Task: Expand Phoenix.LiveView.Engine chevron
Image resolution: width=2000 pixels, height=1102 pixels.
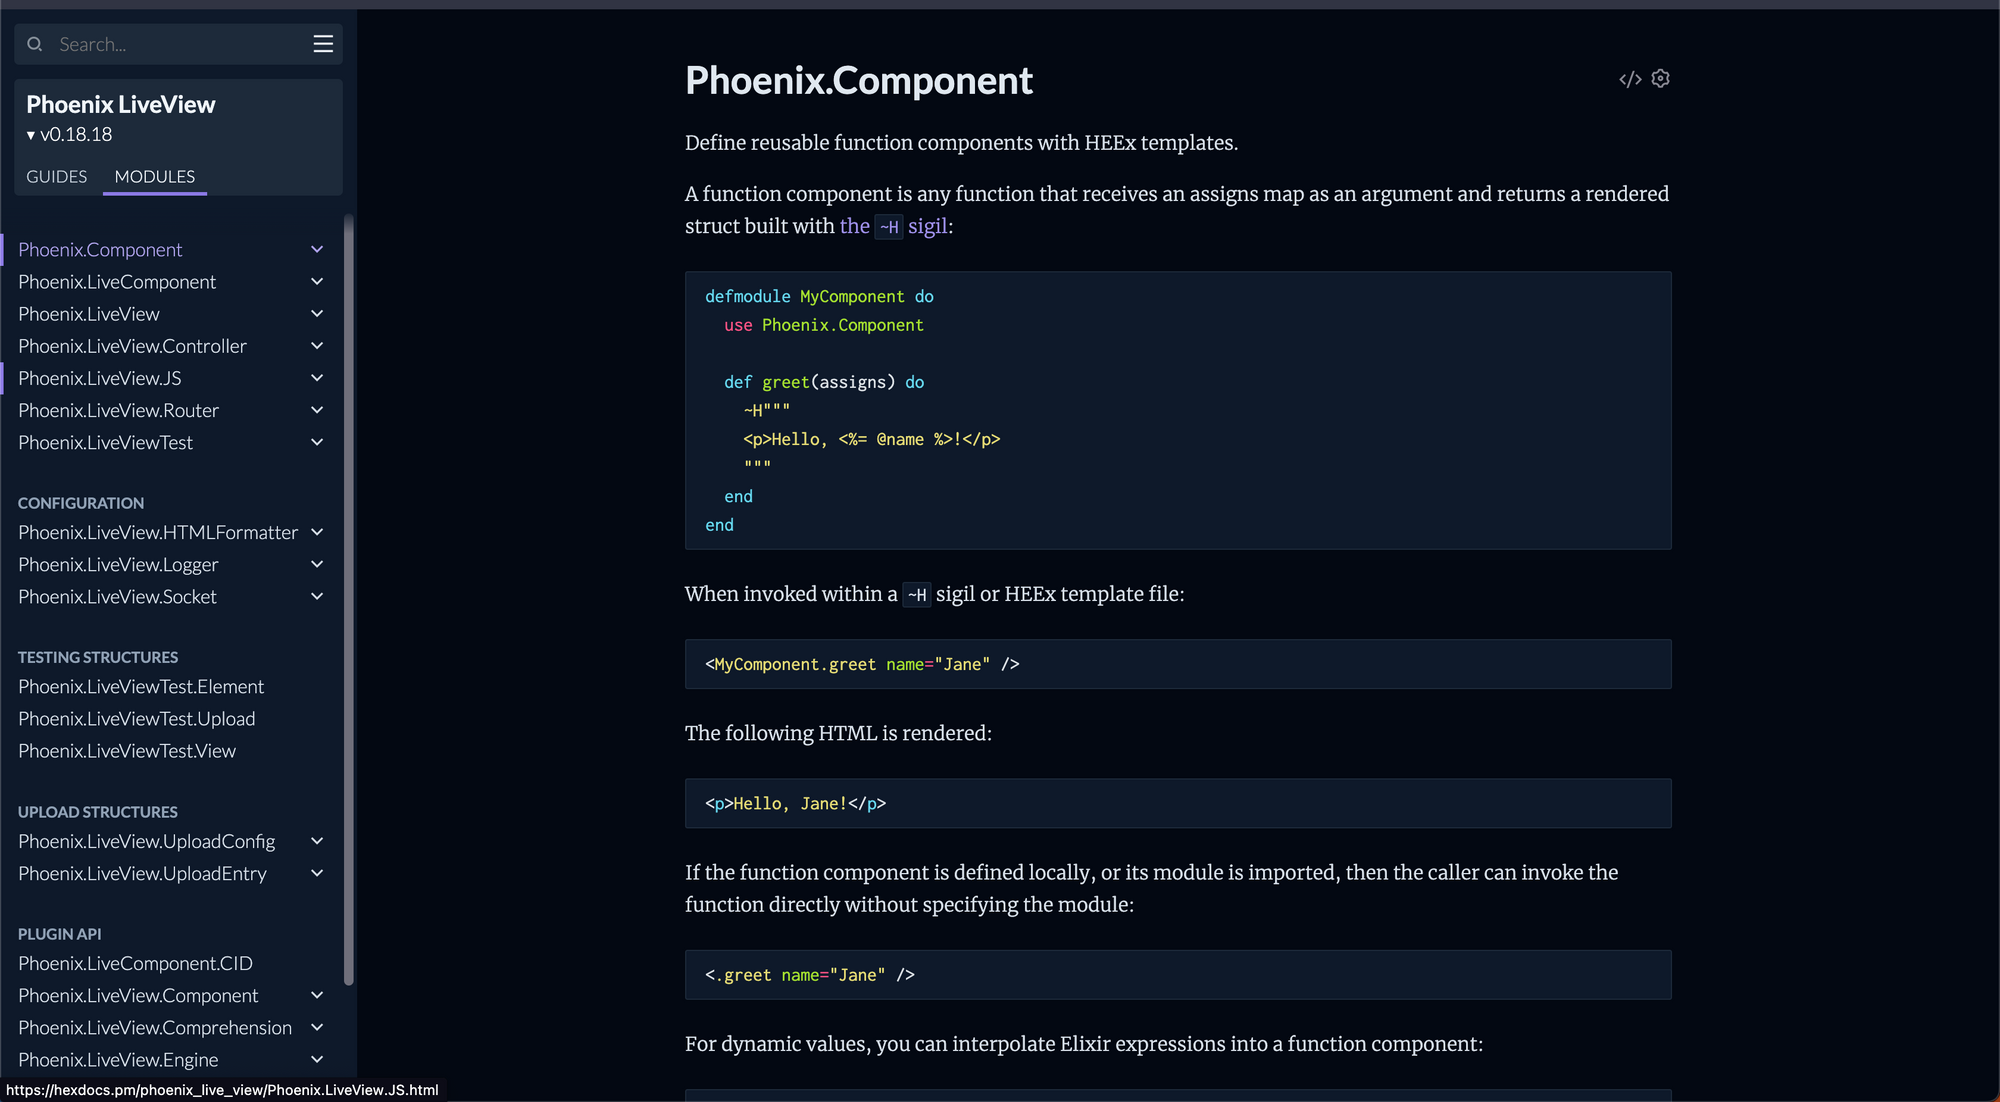Action: pyautogui.click(x=317, y=1059)
